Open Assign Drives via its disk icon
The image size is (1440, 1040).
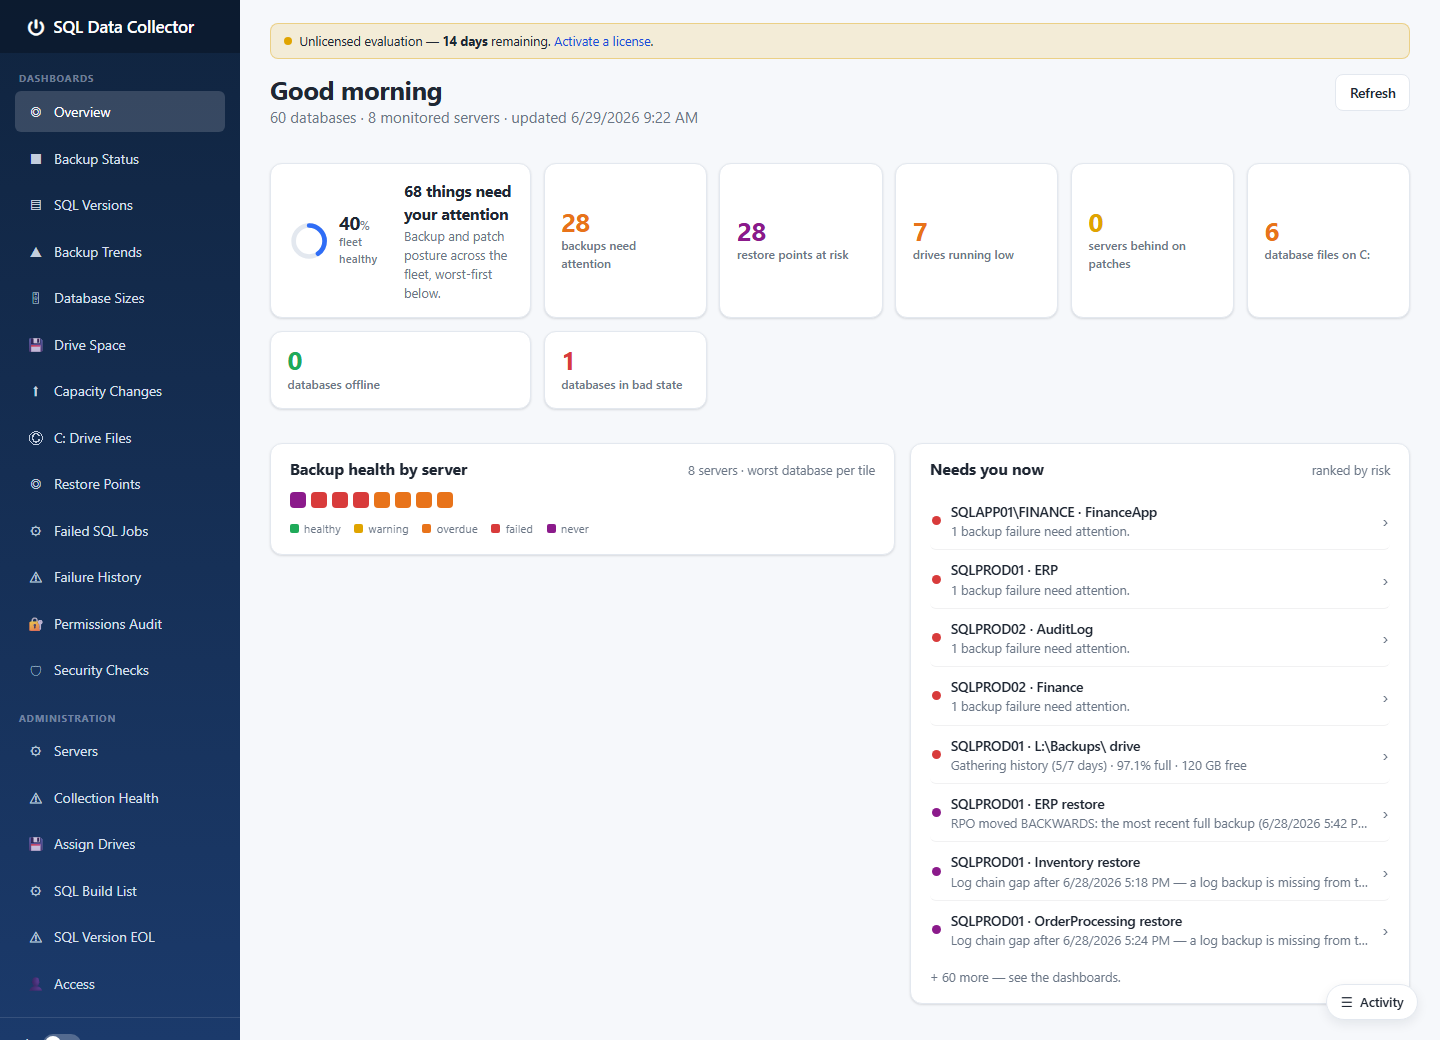(x=36, y=844)
